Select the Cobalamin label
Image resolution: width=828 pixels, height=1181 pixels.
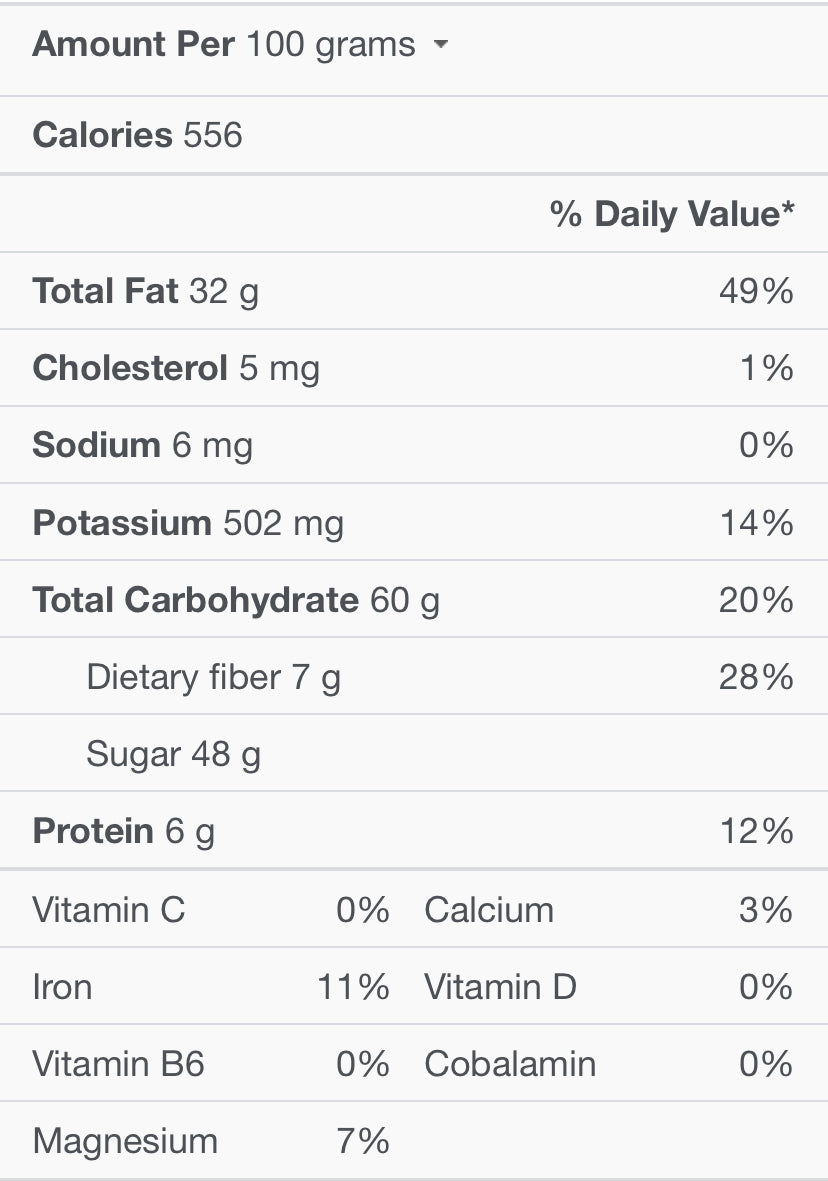pyautogui.click(x=510, y=1063)
